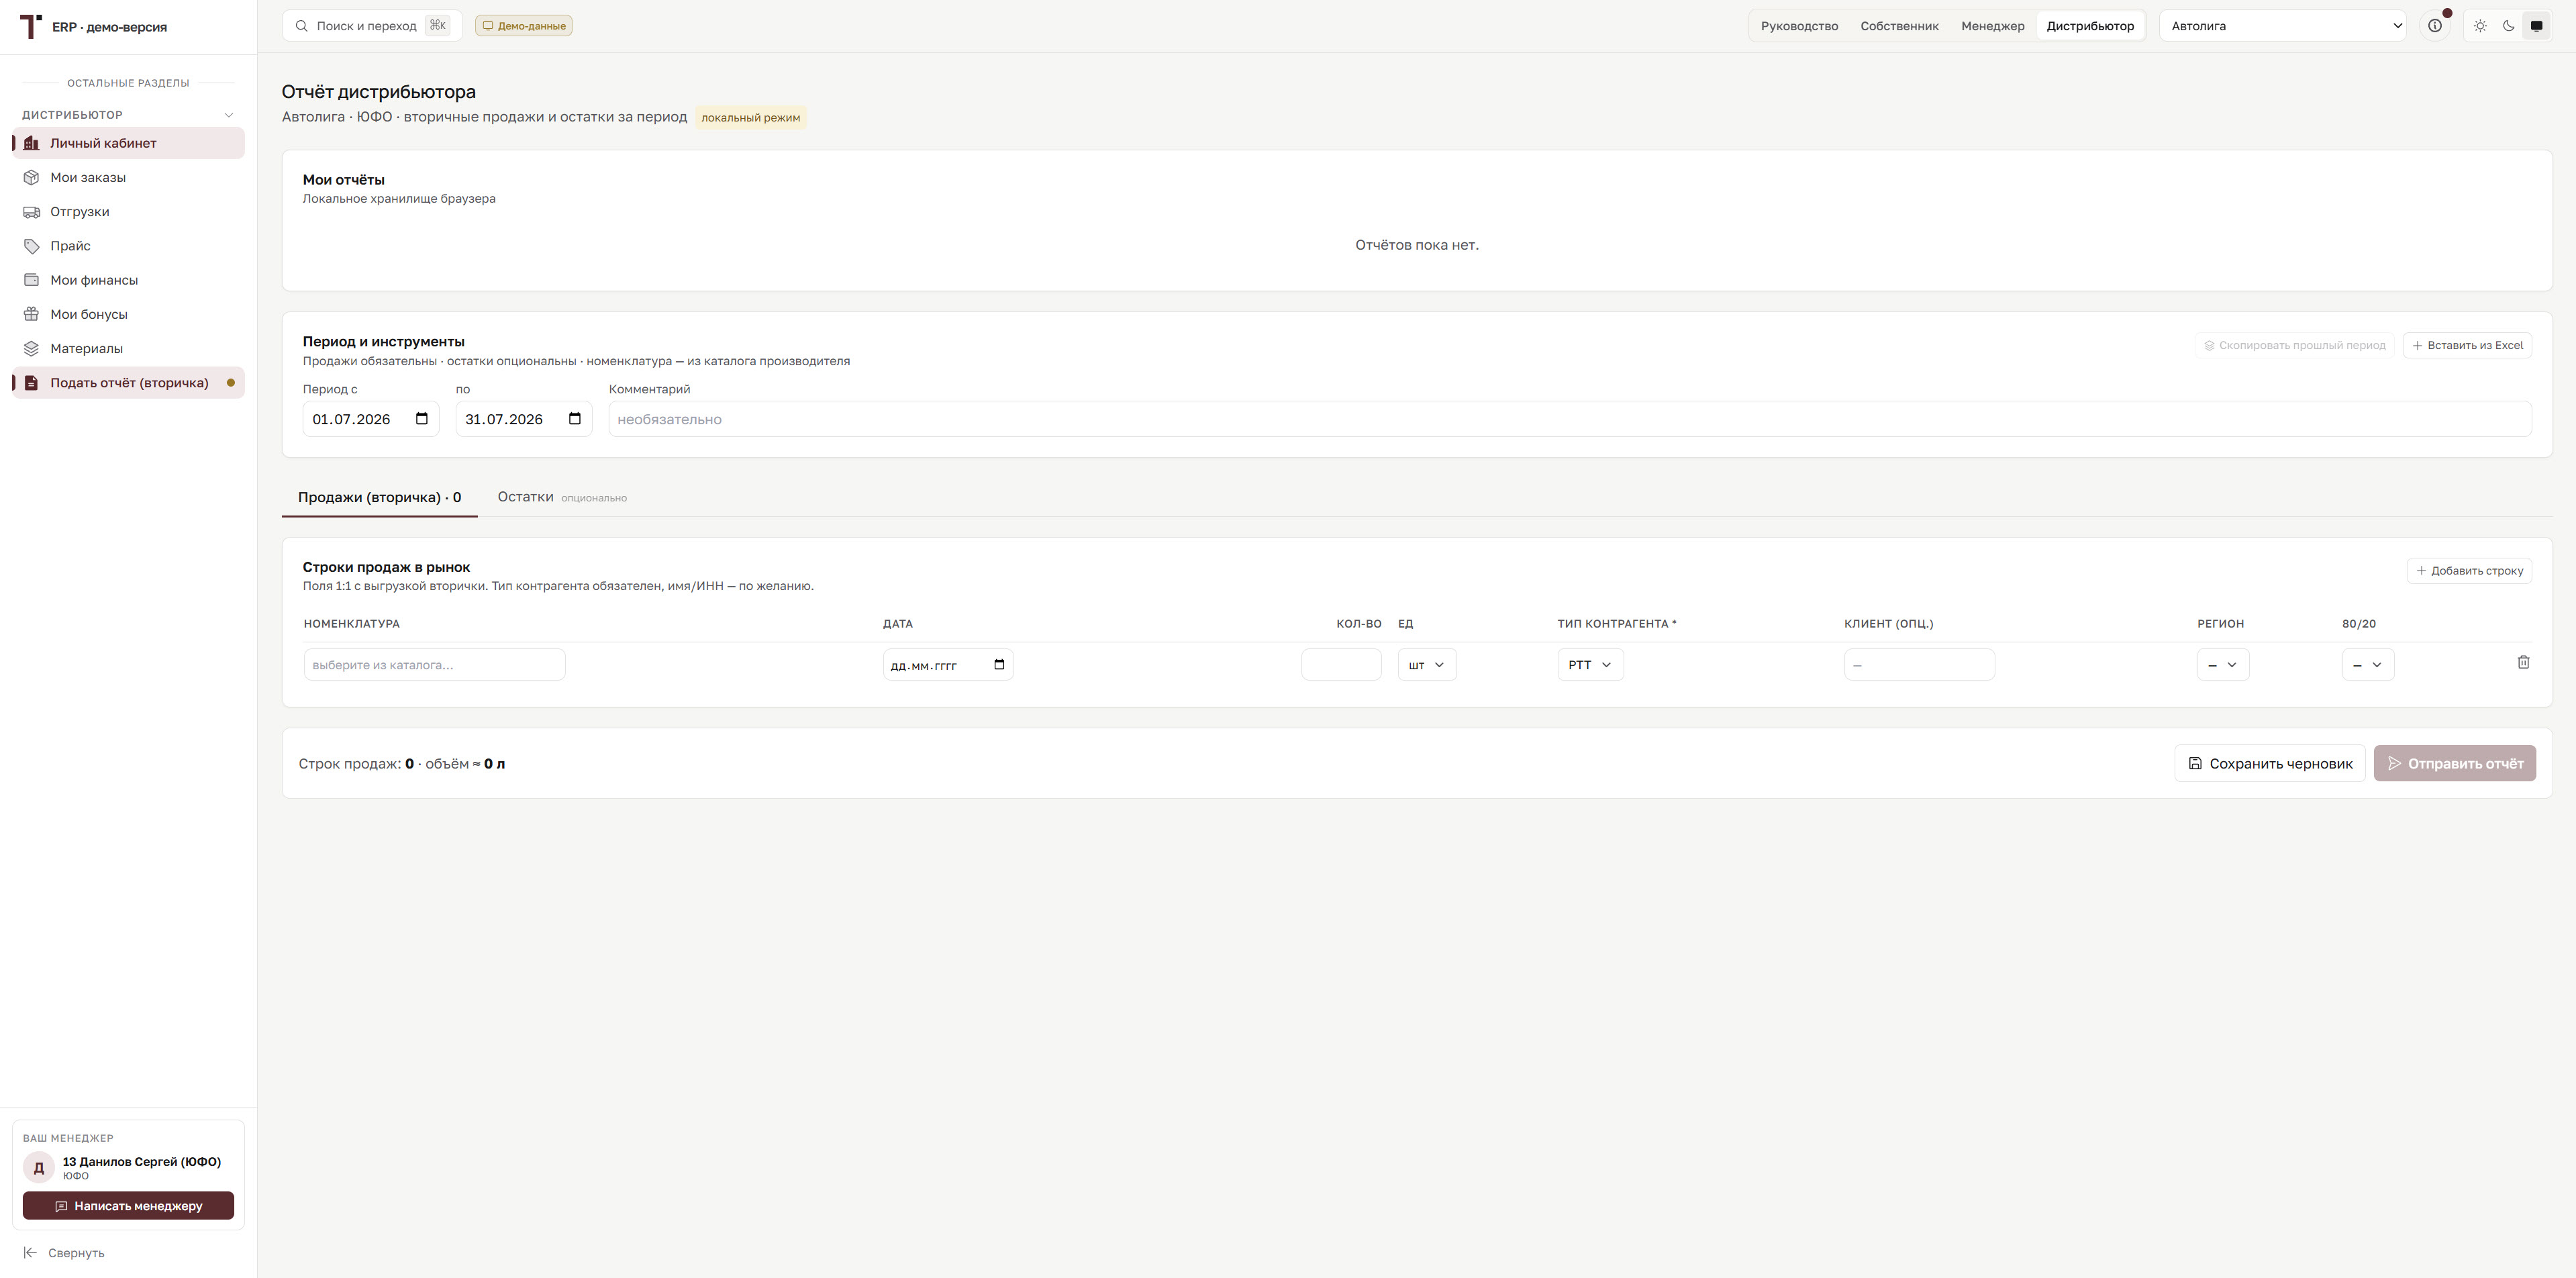Go to Отгрузки truck icon
The height and width of the screenshot is (1278, 2576).
click(31, 211)
